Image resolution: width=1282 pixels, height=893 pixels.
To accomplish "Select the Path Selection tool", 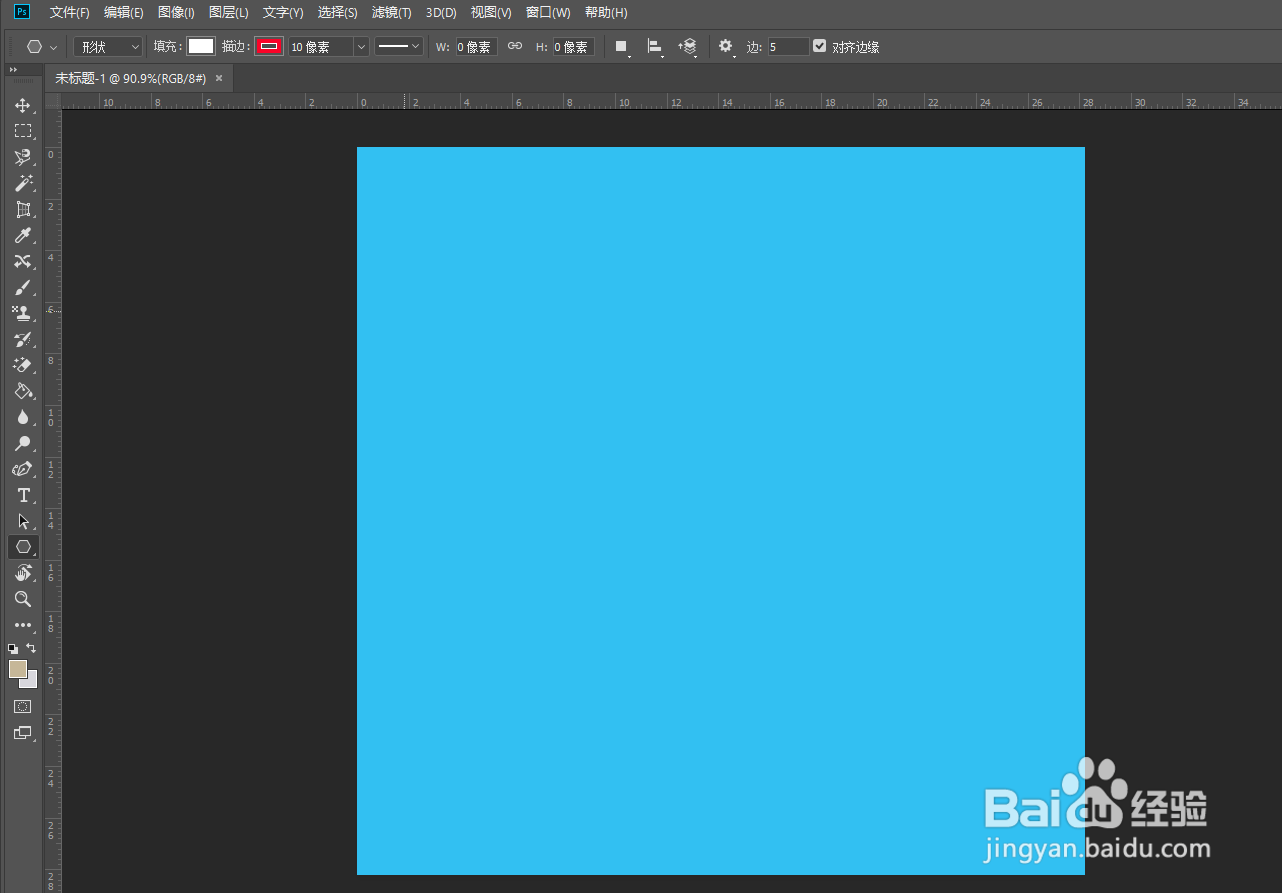I will click(22, 521).
